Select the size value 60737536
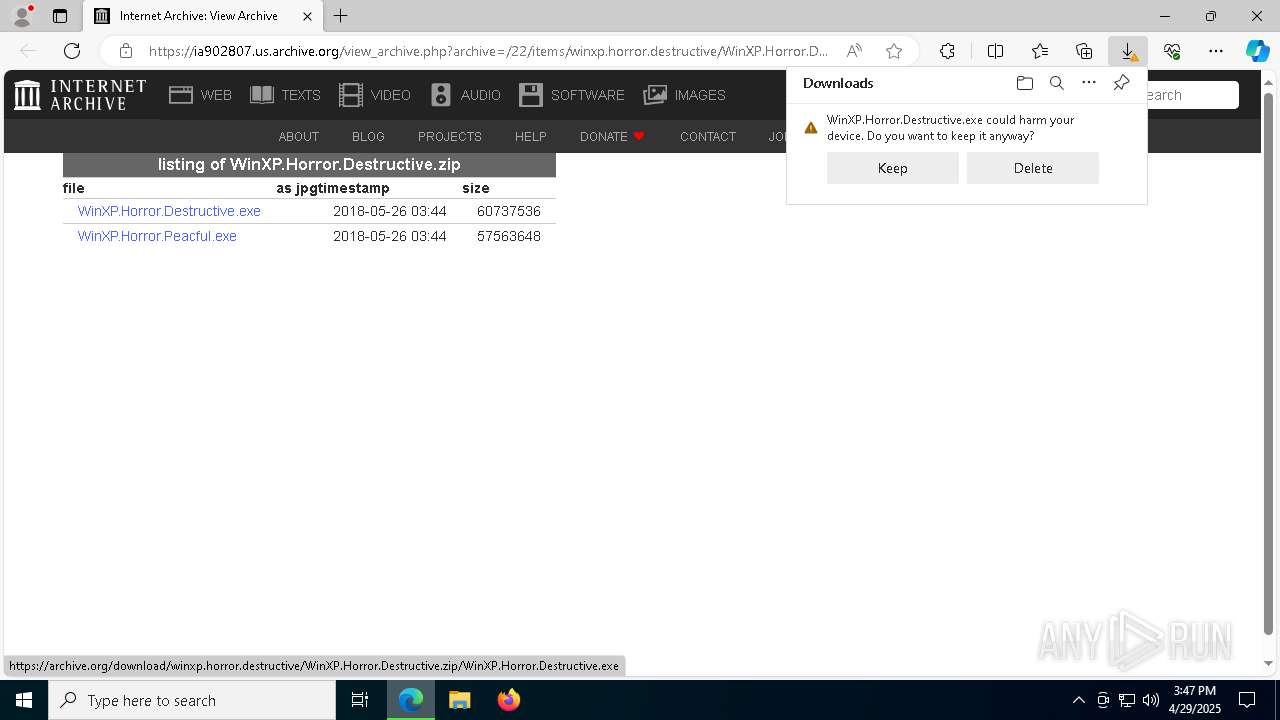 [509, 212]
